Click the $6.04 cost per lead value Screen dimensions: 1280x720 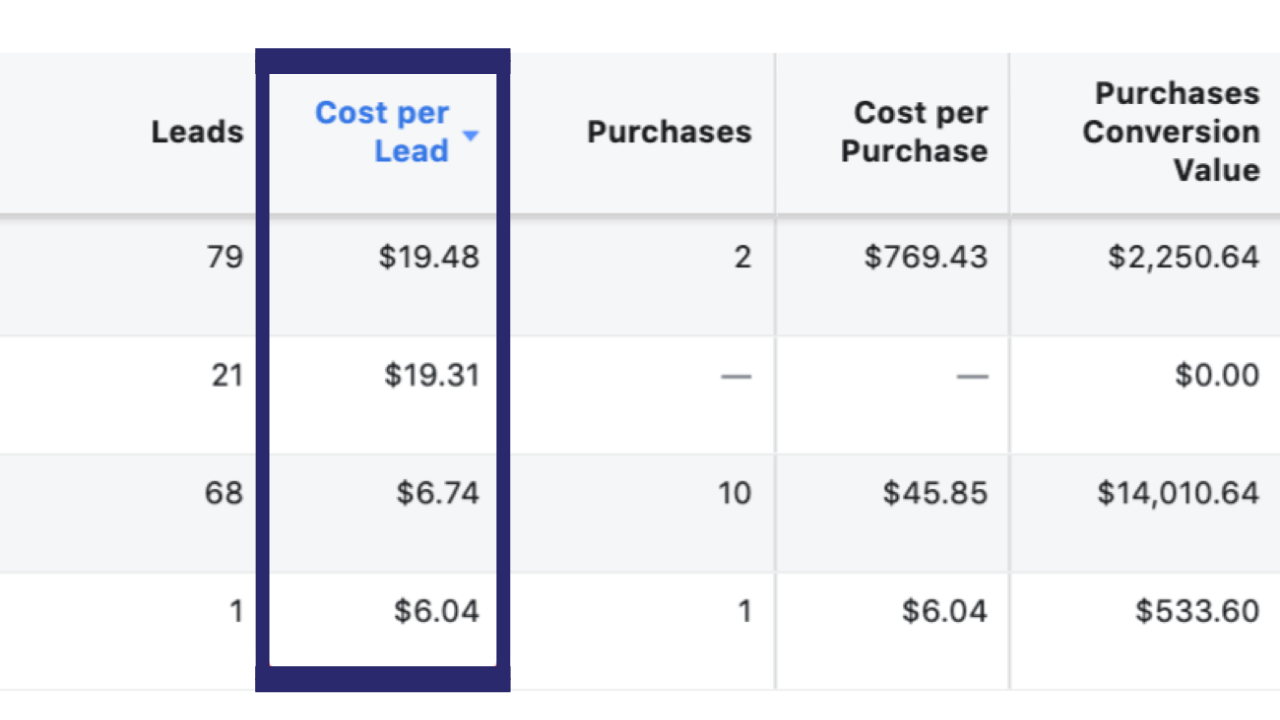437,611
